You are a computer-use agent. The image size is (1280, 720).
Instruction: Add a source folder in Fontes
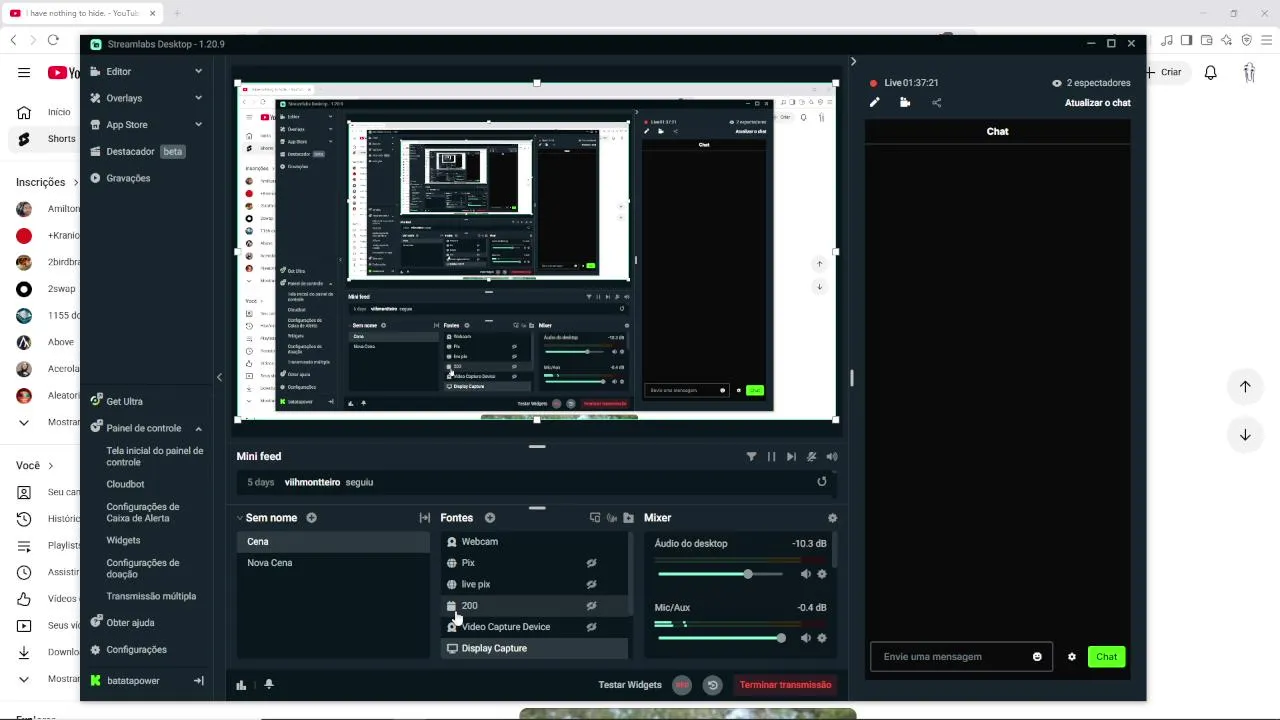tap(628, 518)
